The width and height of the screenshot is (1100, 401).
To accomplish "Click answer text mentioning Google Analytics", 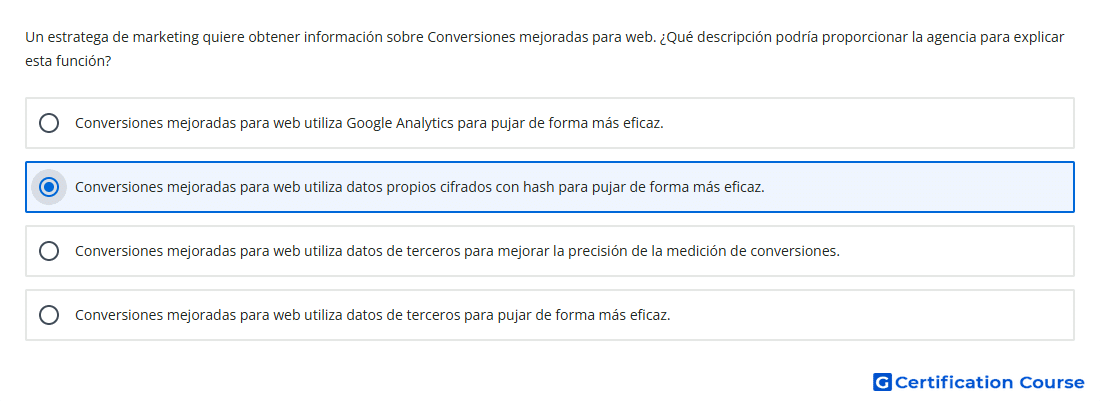I will click(369, 123).
